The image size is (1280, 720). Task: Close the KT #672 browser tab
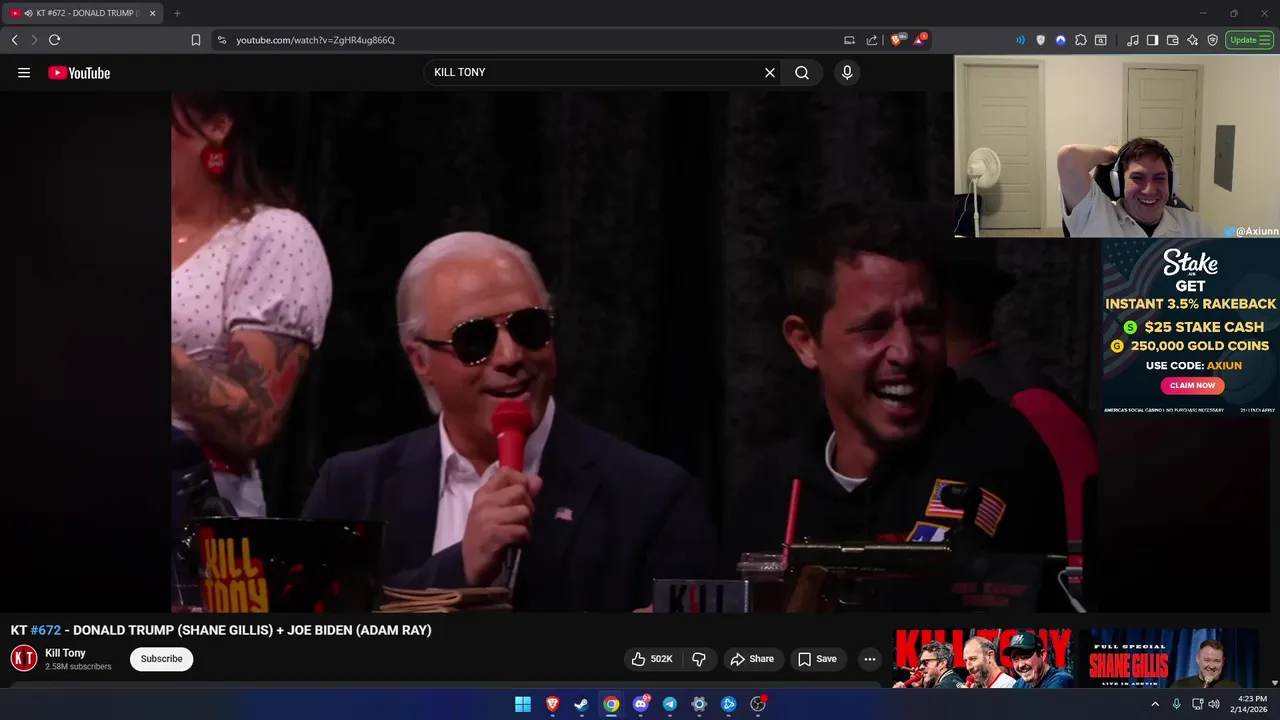point(153,13)
